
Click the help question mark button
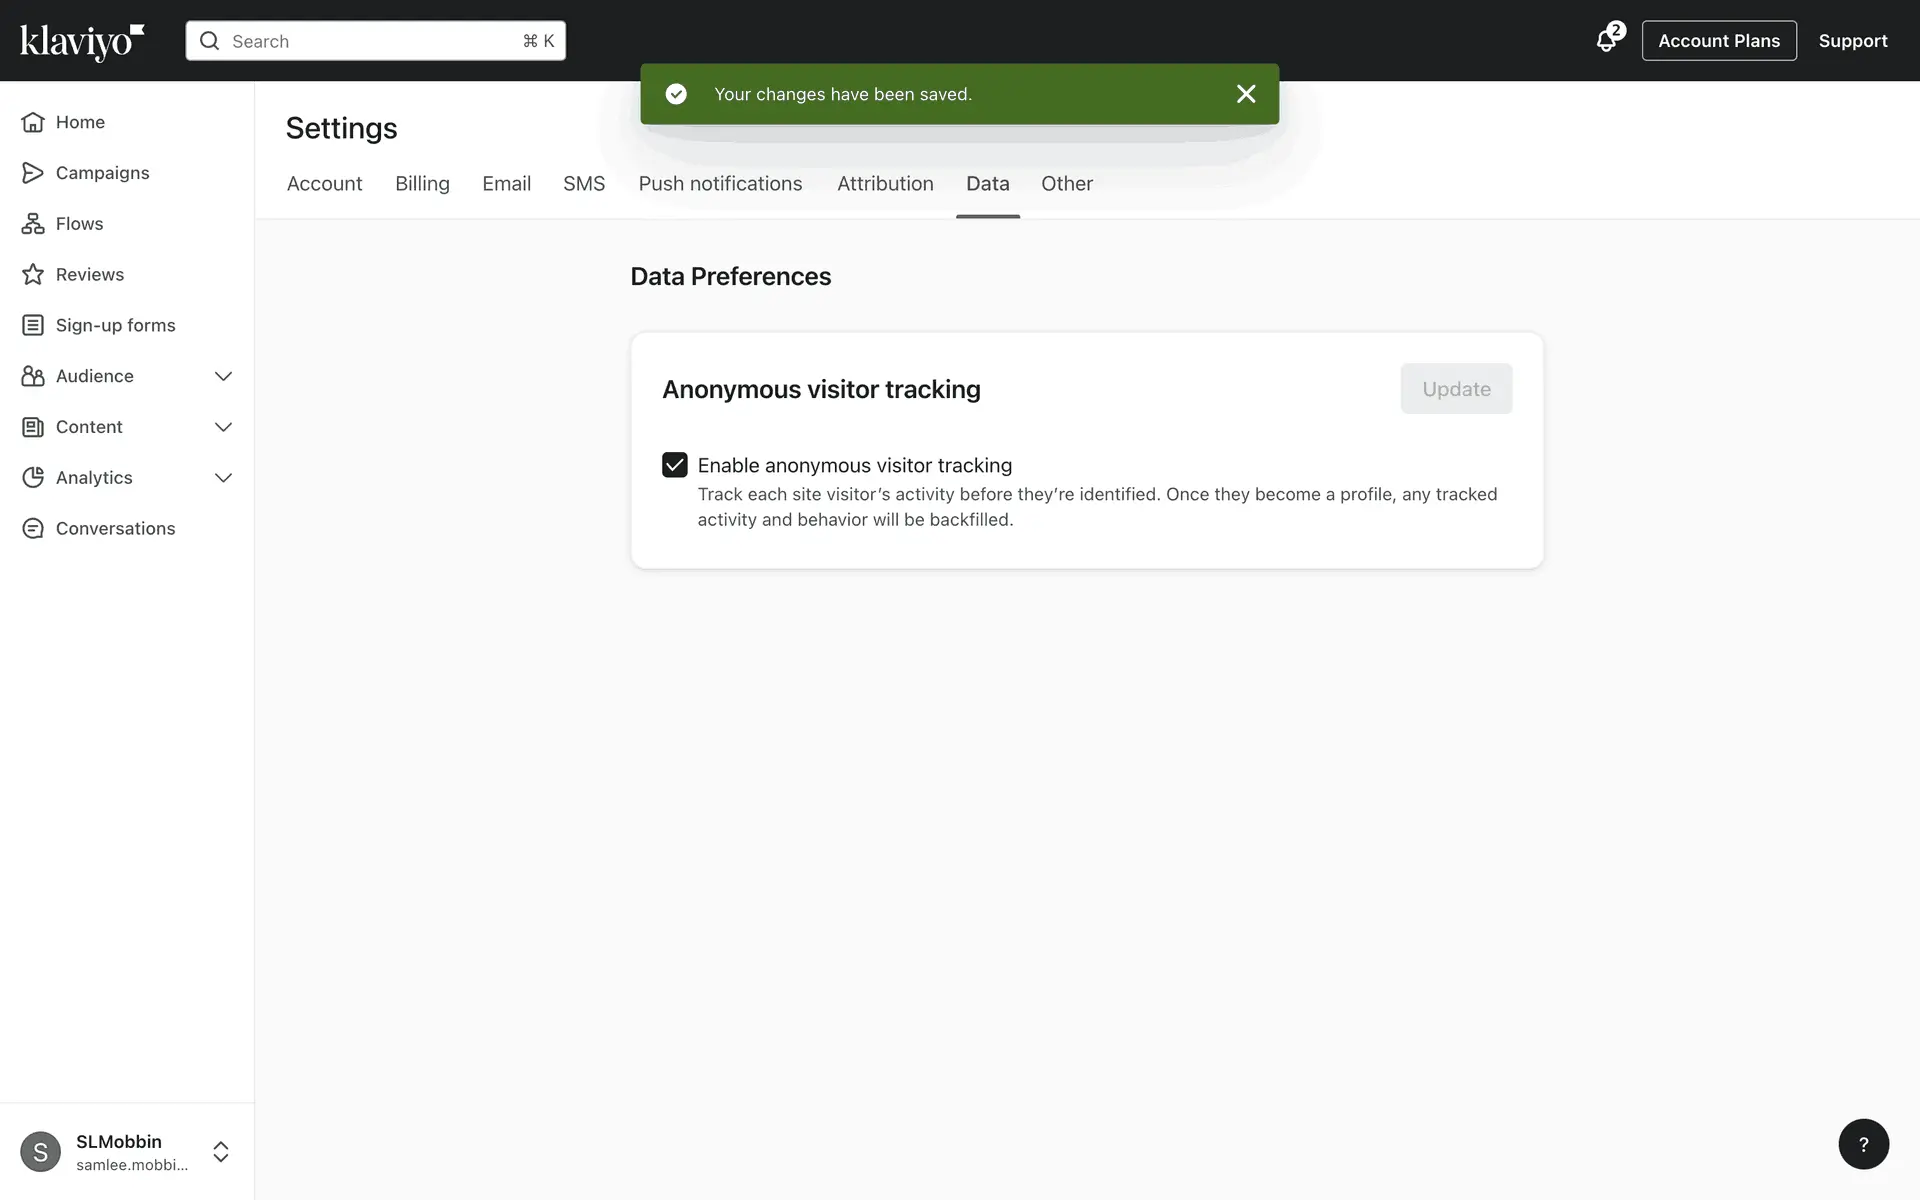pyautogui.click(x=1863, y=1144)
